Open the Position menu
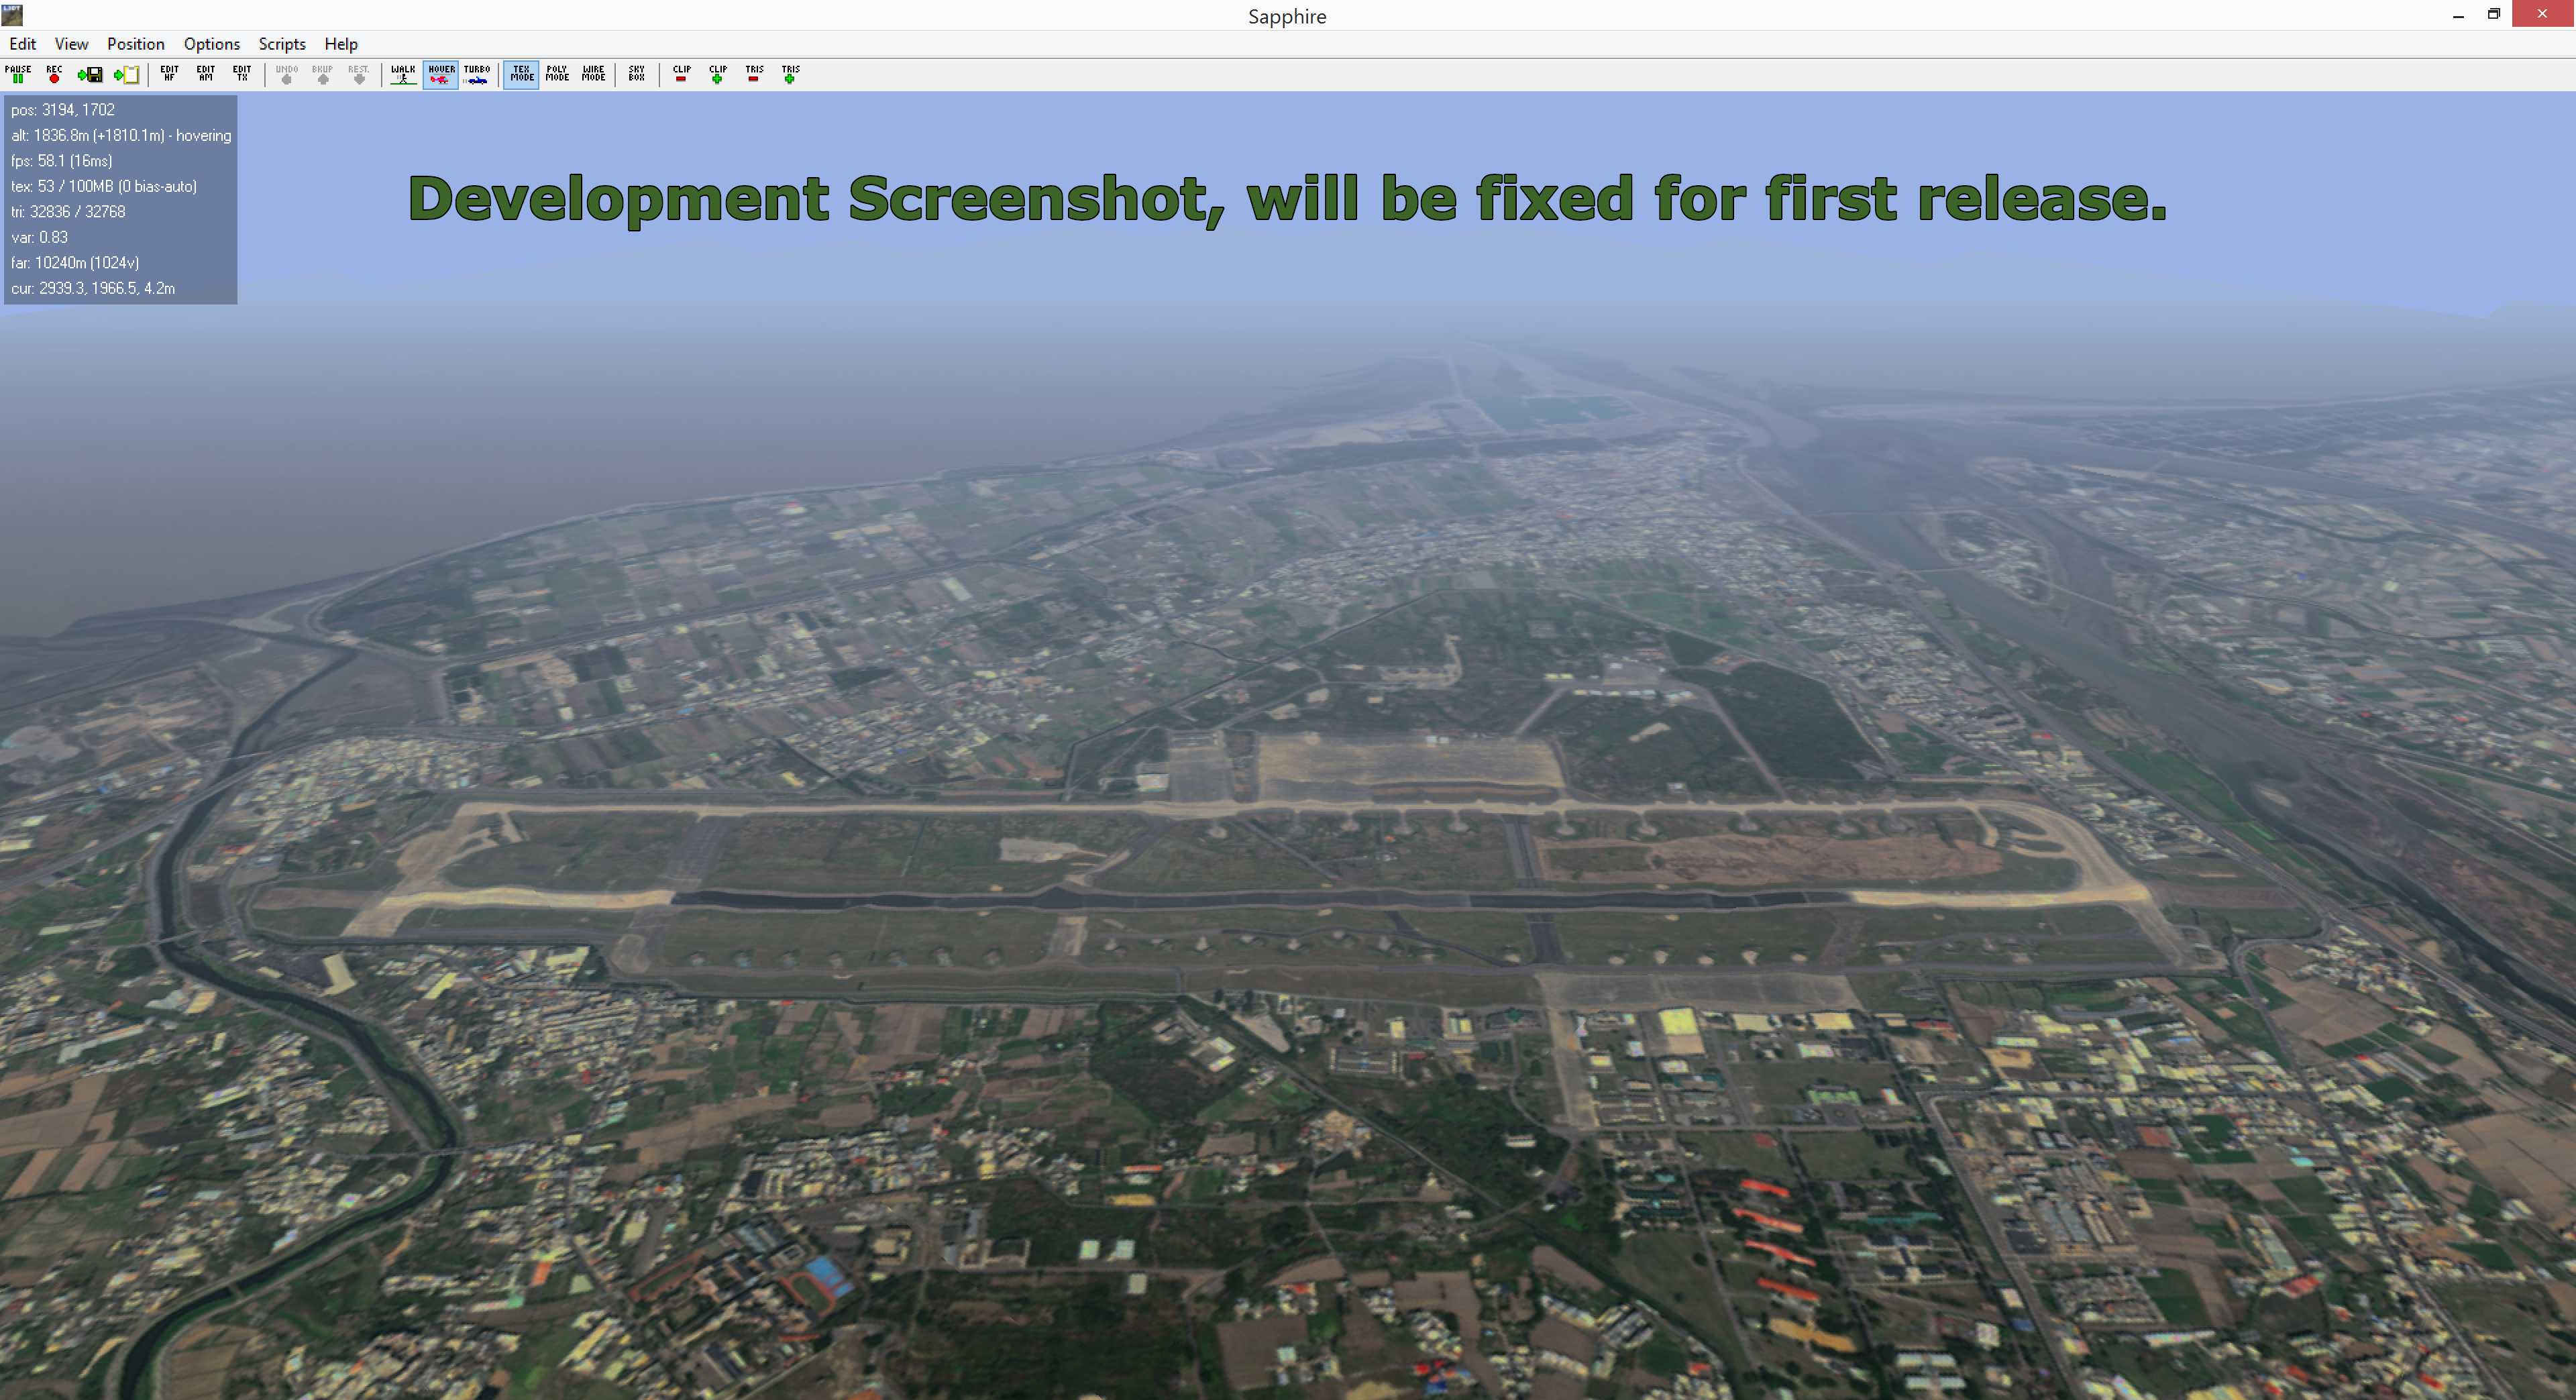 click(135, 44)
